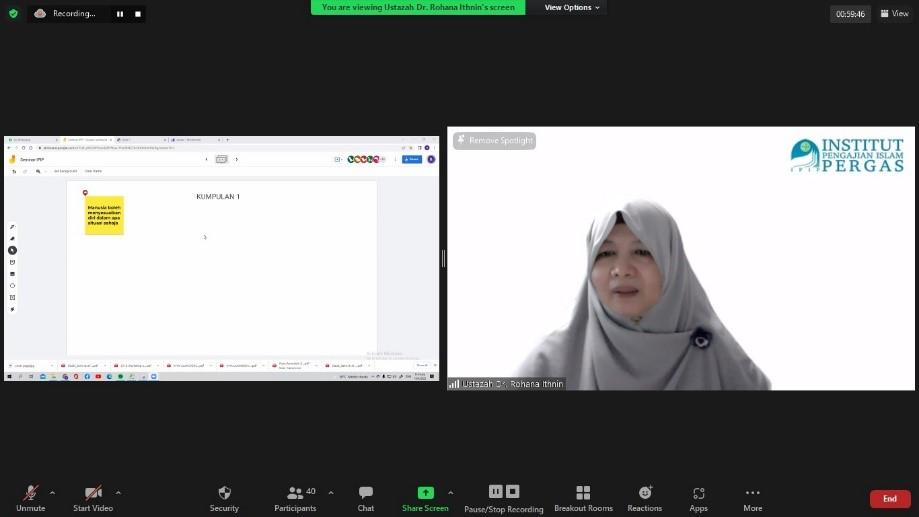The width and height of the screenshot is (919, 517).
Task: Click the red End meeting button
Action: pyautogui.click(x=890, y=499)
